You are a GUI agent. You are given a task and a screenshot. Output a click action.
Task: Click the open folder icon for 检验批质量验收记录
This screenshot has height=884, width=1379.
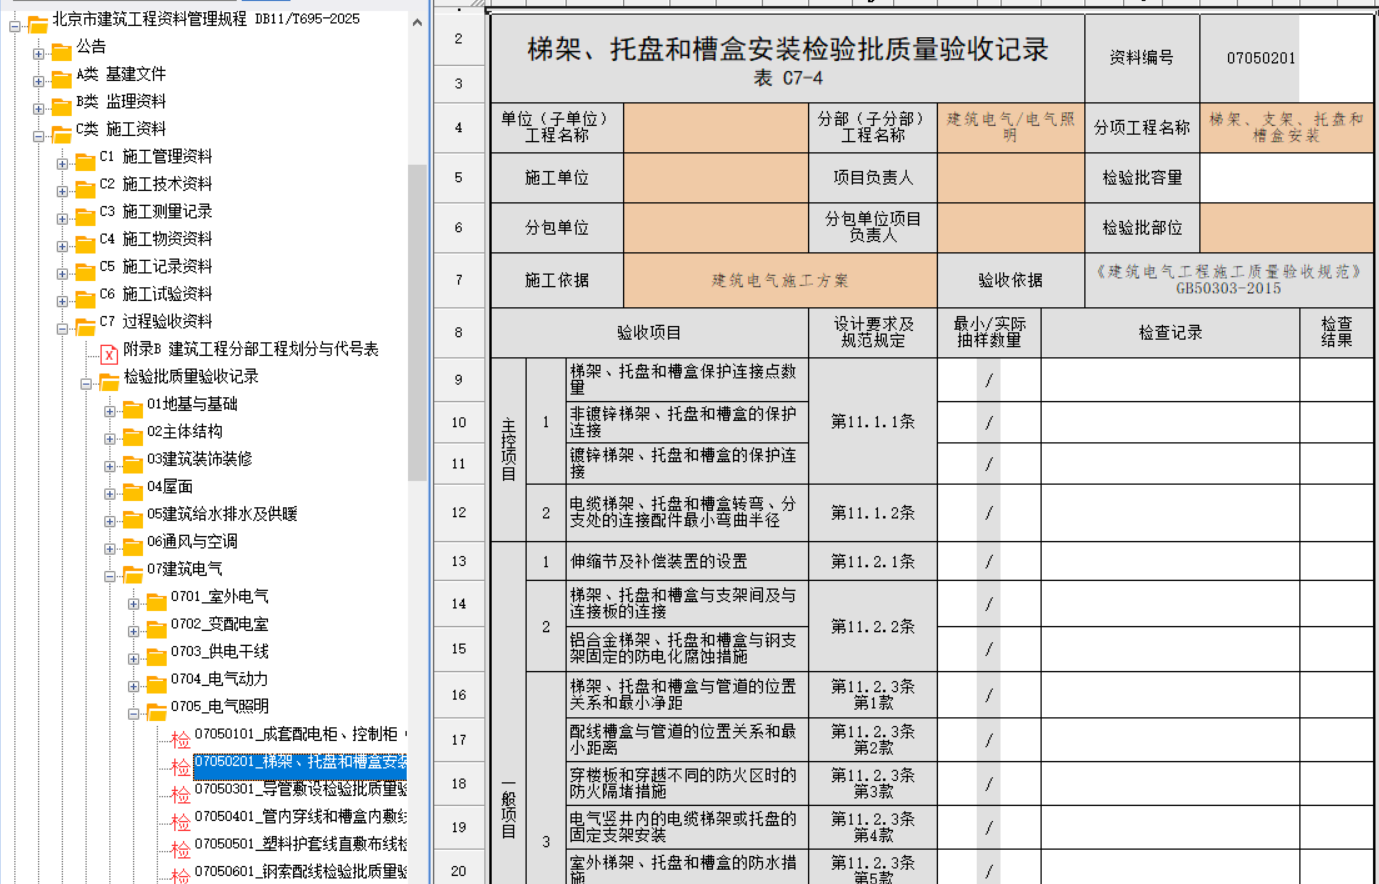[x=109, y=380]
